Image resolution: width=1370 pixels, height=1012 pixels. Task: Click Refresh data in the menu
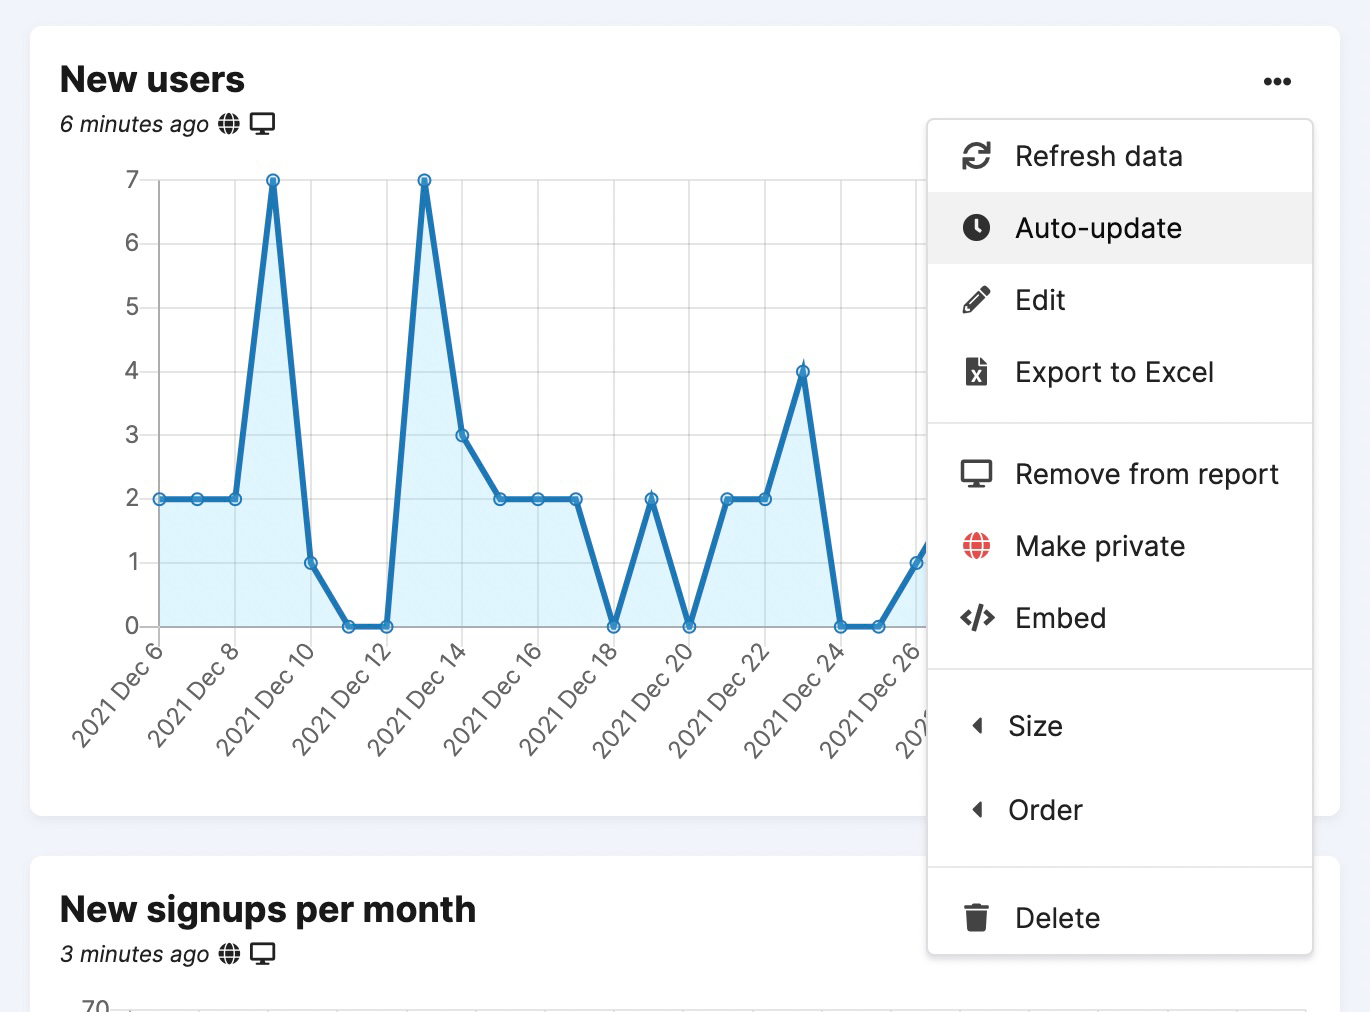[1099, 156]
